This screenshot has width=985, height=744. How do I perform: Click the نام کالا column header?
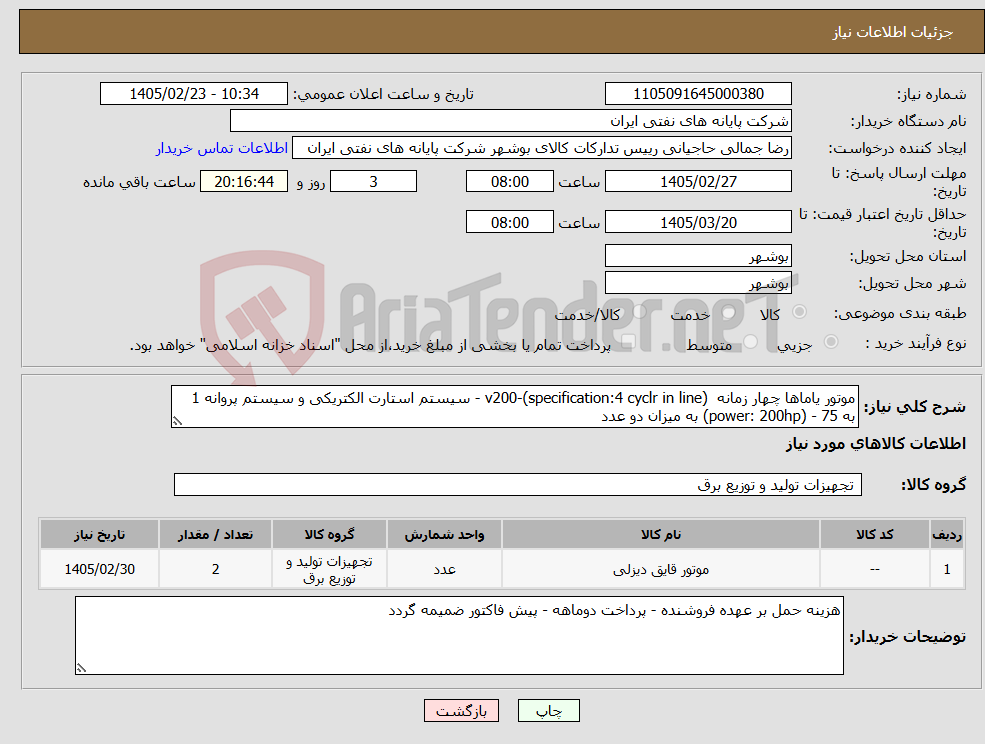[661, 534]
